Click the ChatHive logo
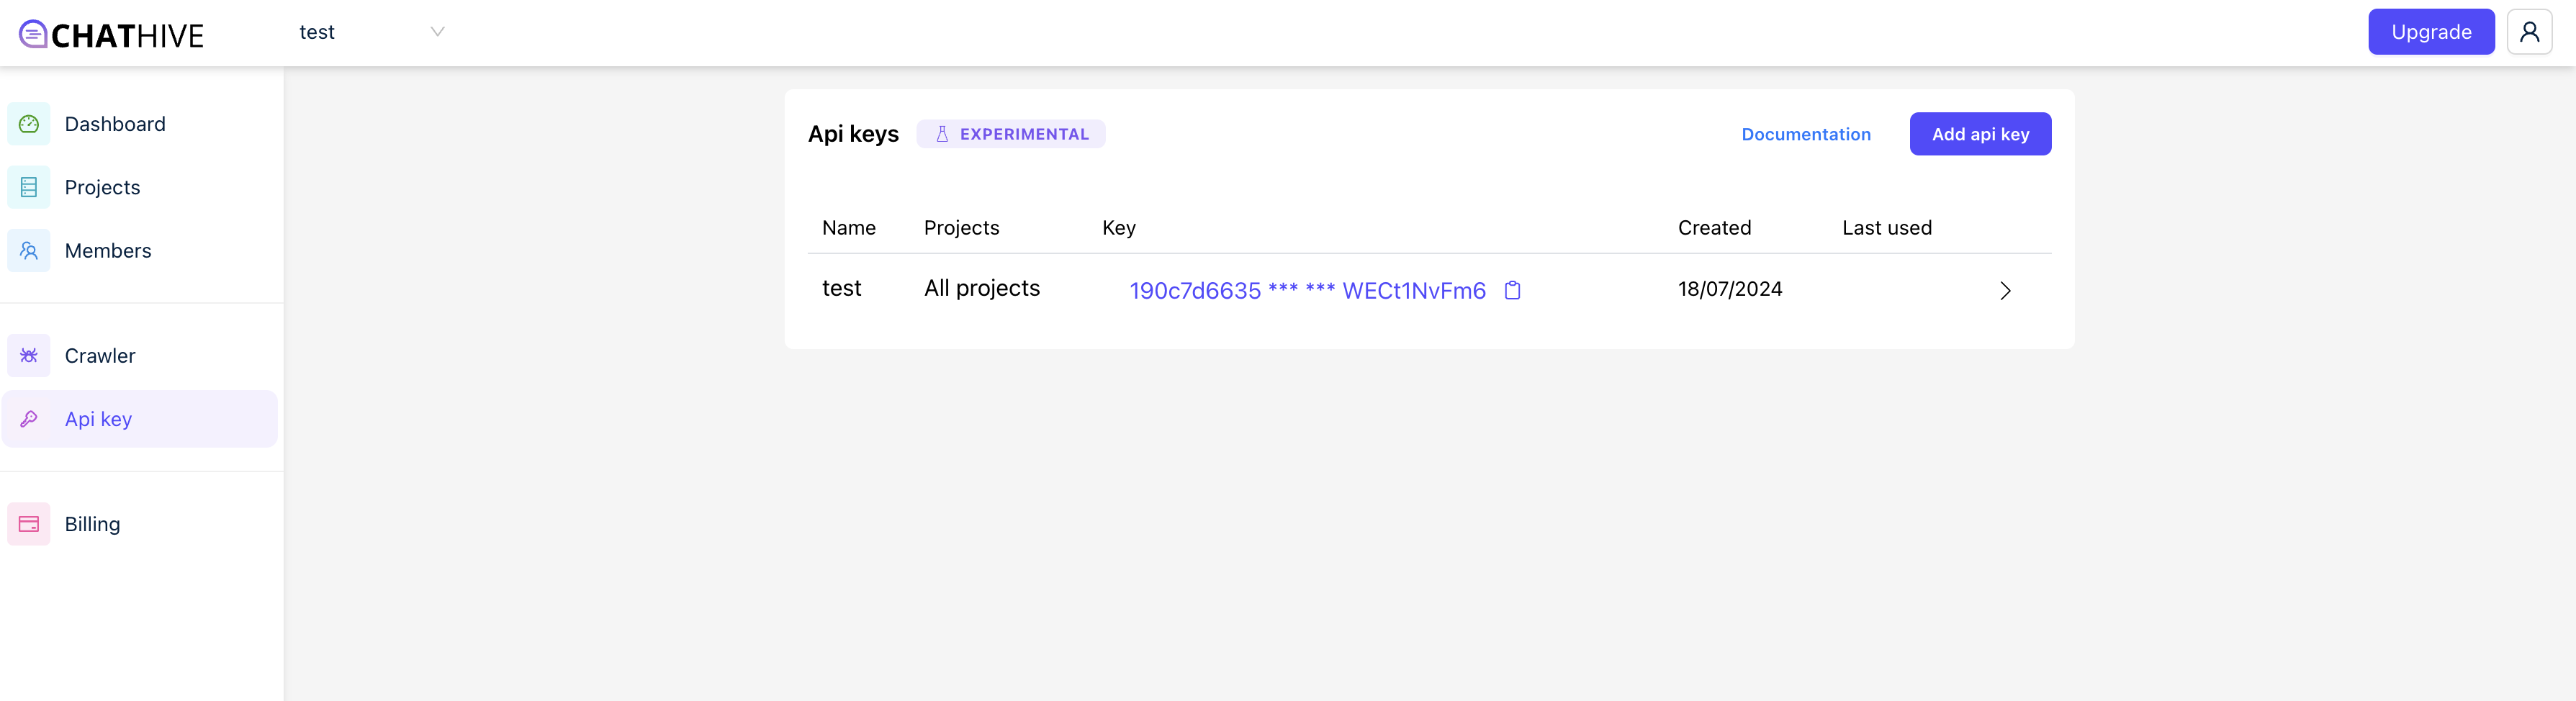Screen dimensions: 2576x701 pos(111,35)
